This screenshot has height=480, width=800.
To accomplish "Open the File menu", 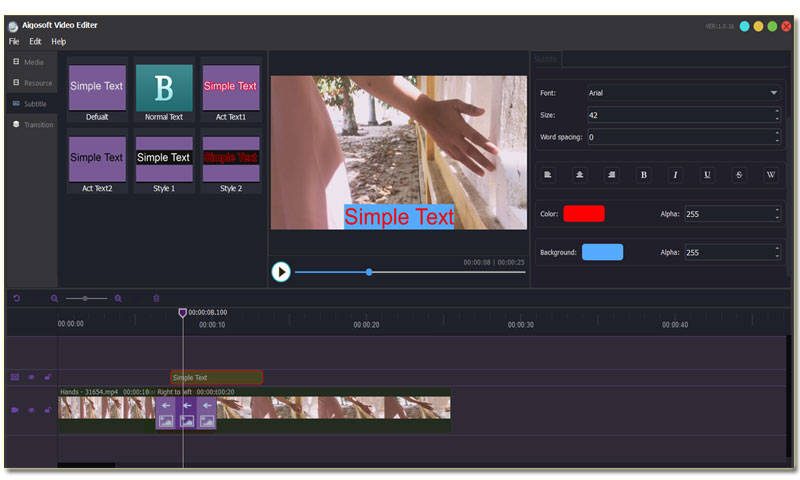I will pyautogui.click(x=14, y=42).
